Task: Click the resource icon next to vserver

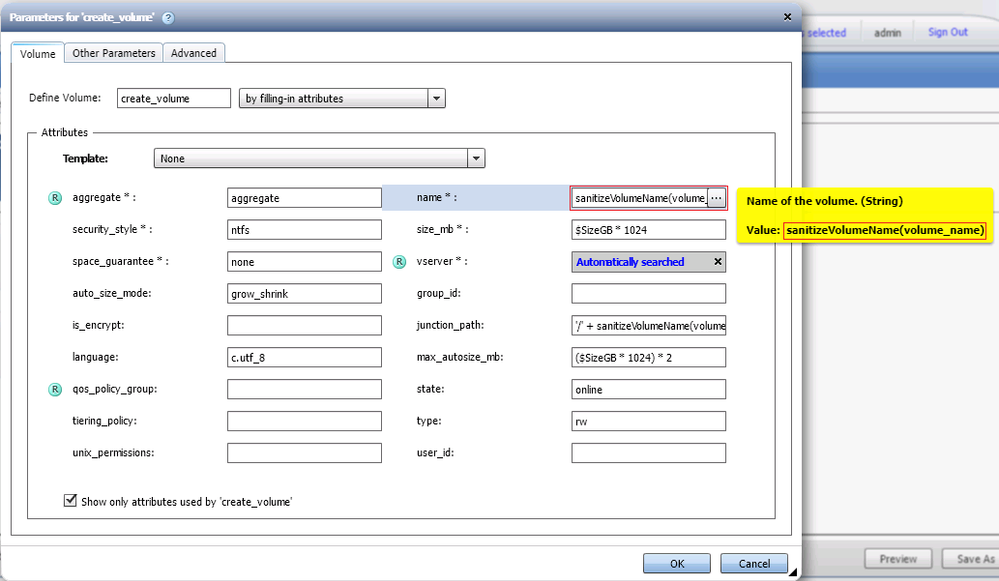Action: click(400, 262)
